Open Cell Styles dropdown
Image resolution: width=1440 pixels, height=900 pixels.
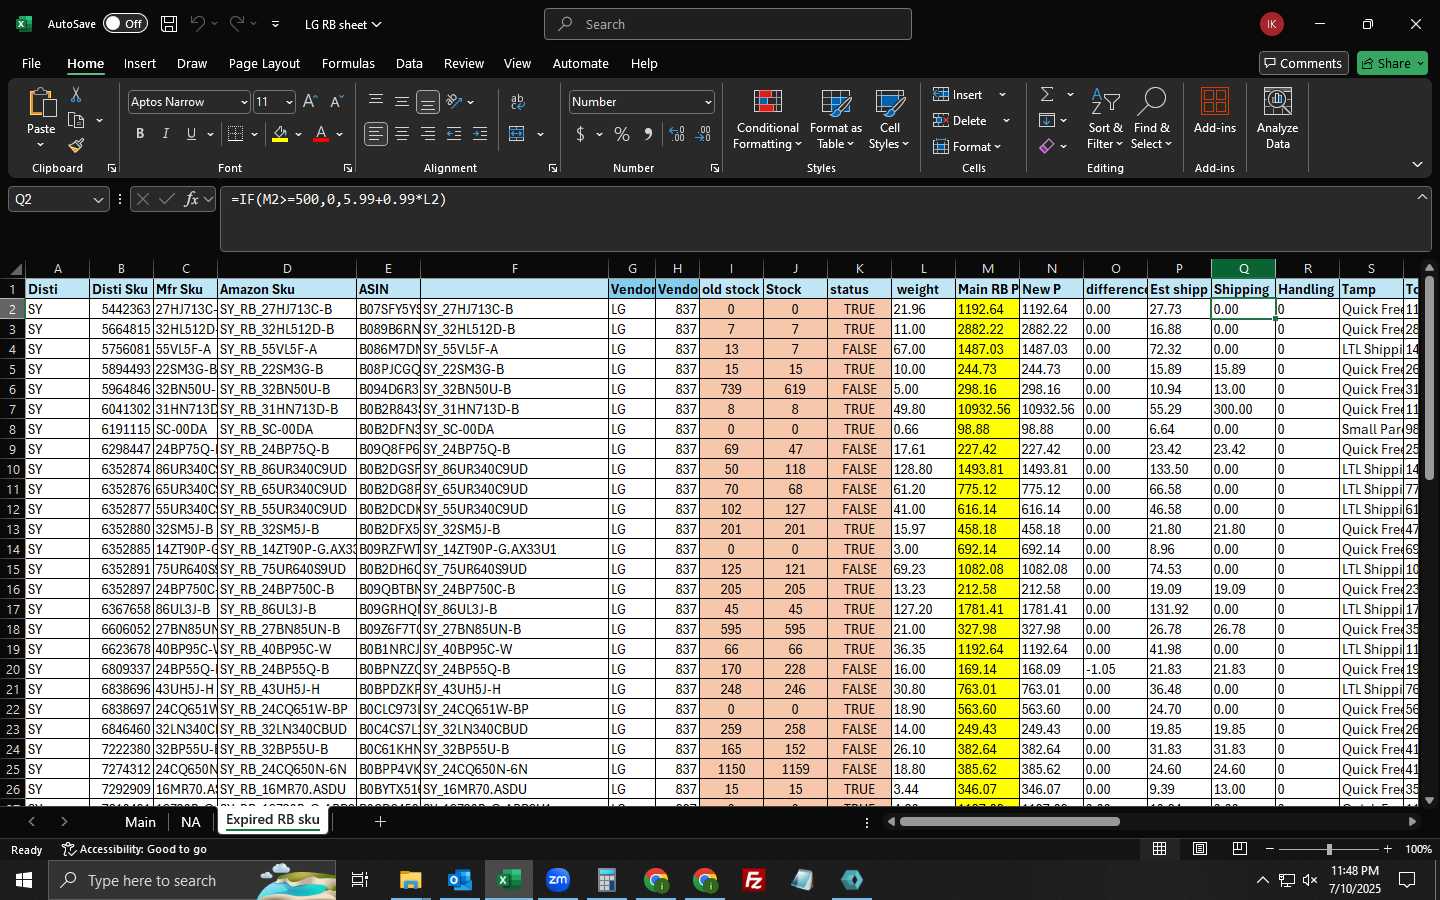[x=889, y=120]
